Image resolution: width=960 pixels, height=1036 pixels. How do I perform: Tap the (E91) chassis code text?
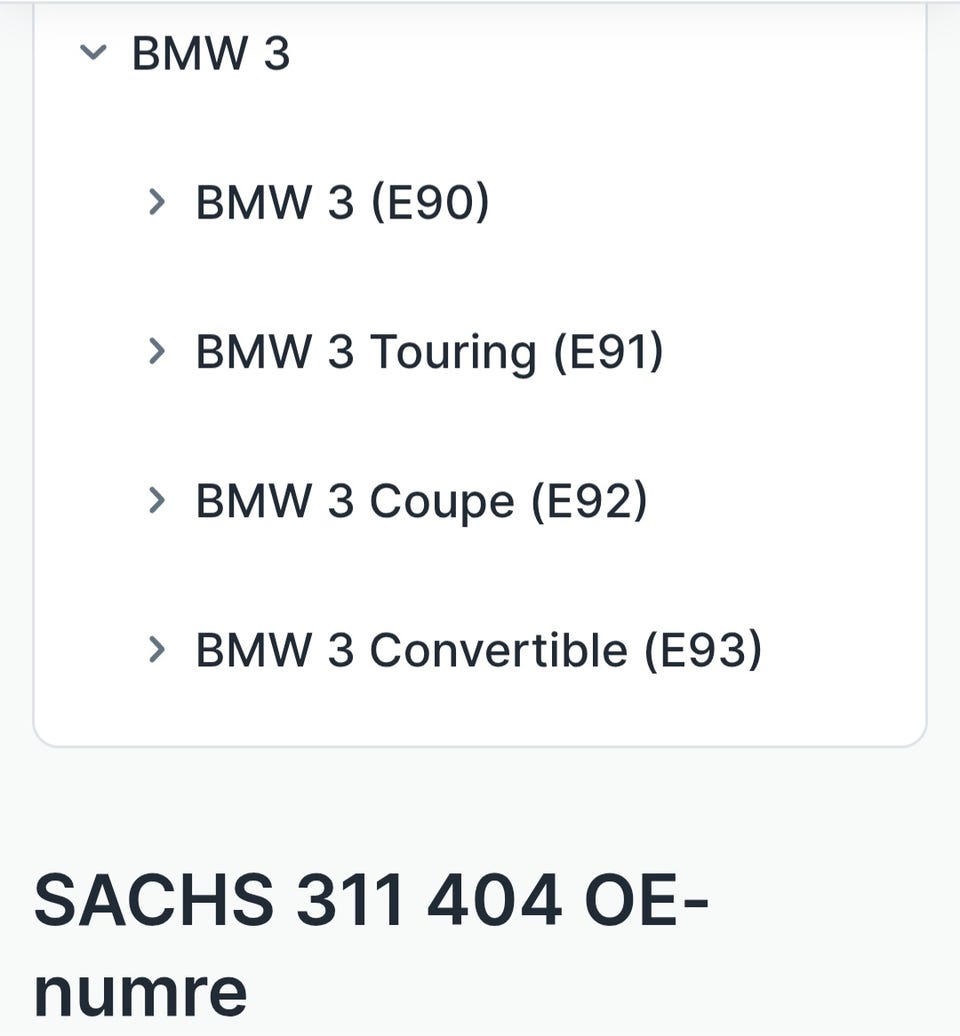point(608,352)
